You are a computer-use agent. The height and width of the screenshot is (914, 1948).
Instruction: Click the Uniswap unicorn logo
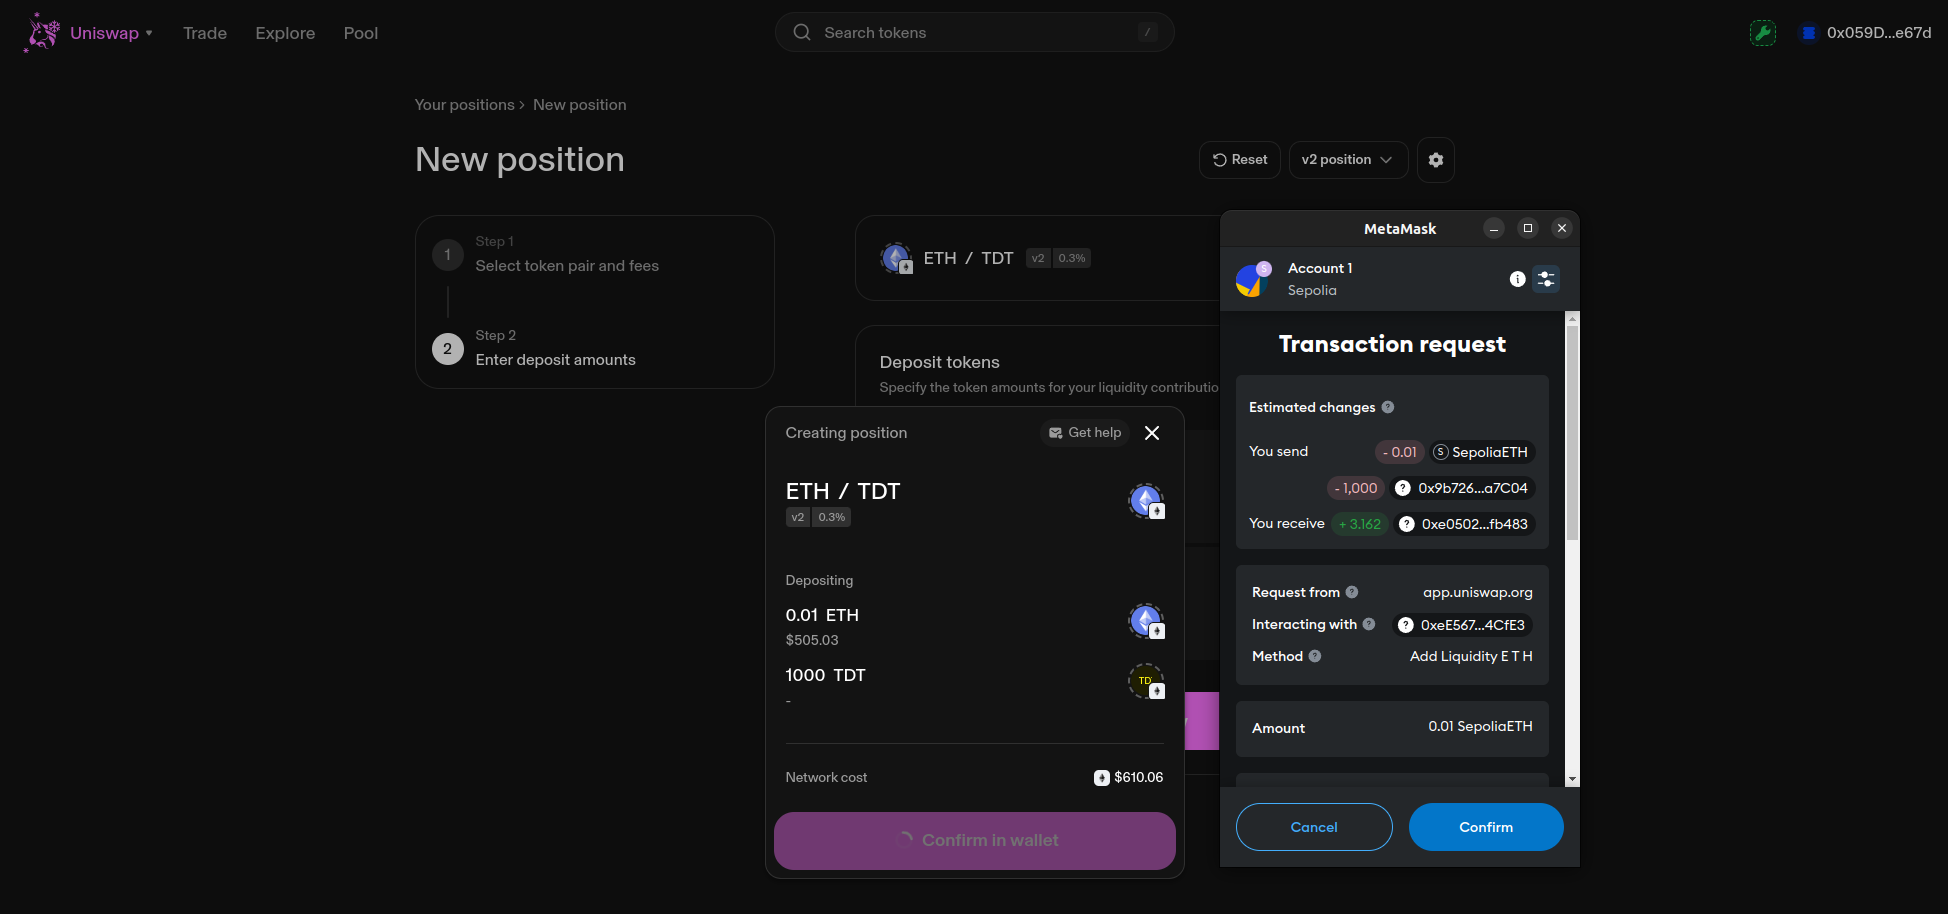[x=42, y=32]
